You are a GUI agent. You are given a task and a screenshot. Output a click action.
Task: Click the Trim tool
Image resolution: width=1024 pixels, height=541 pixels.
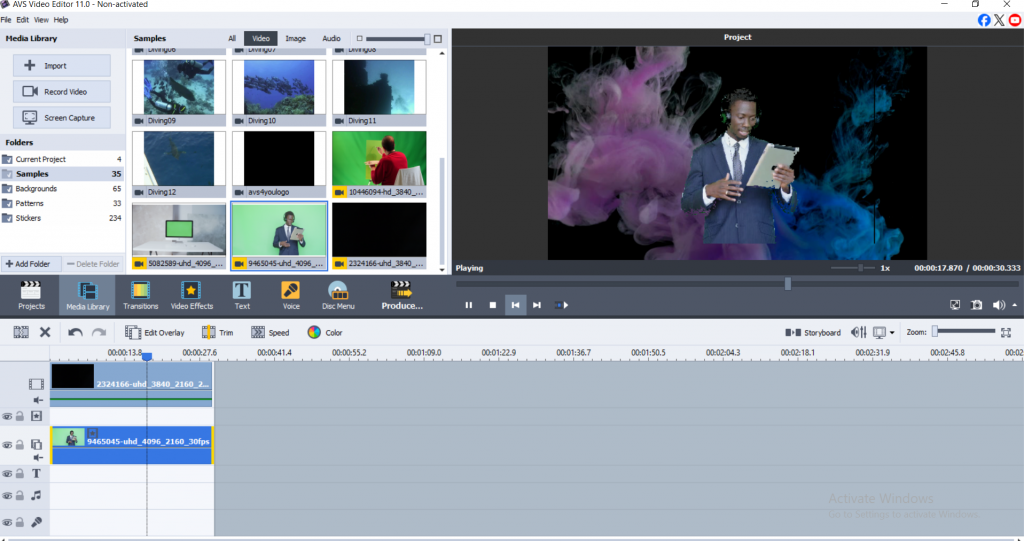click(217, 333)
